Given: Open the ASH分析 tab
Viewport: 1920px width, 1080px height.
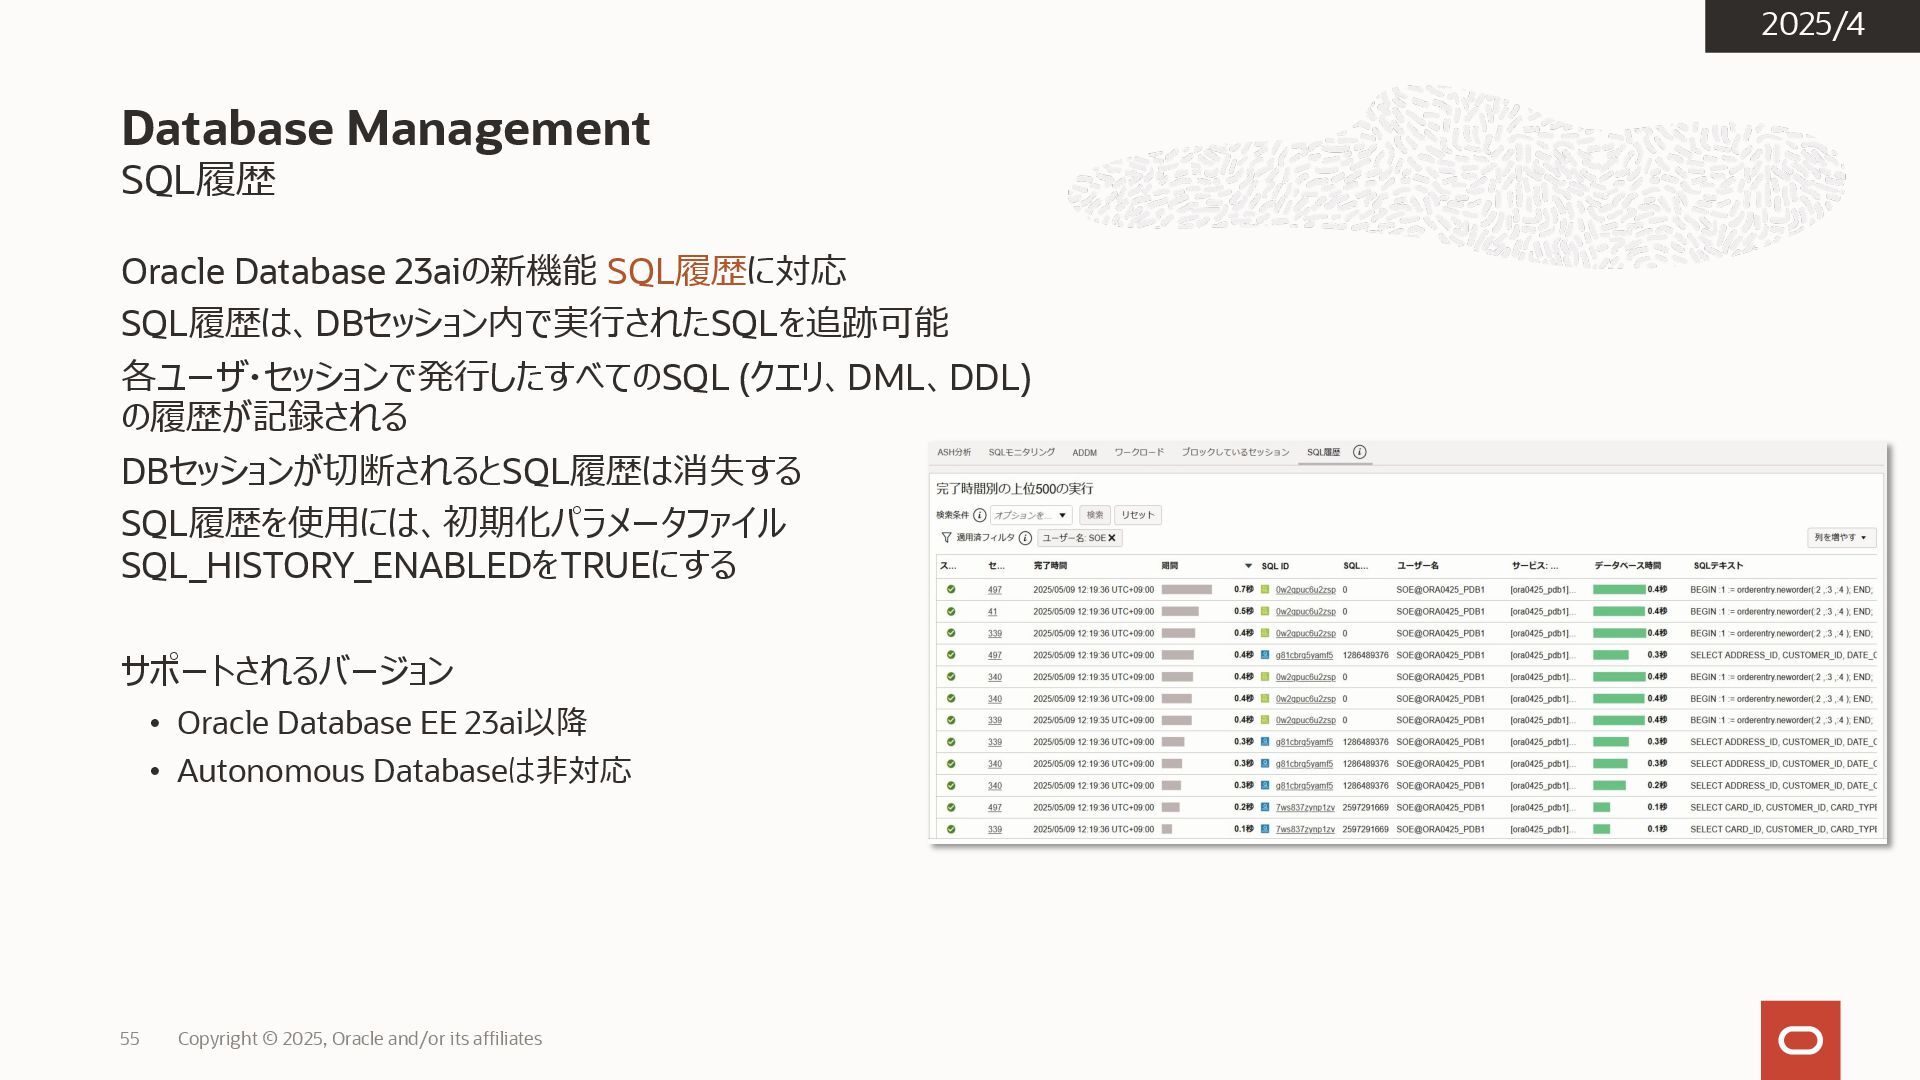Looking at the screenshot, I should click(x=954, y=453).
